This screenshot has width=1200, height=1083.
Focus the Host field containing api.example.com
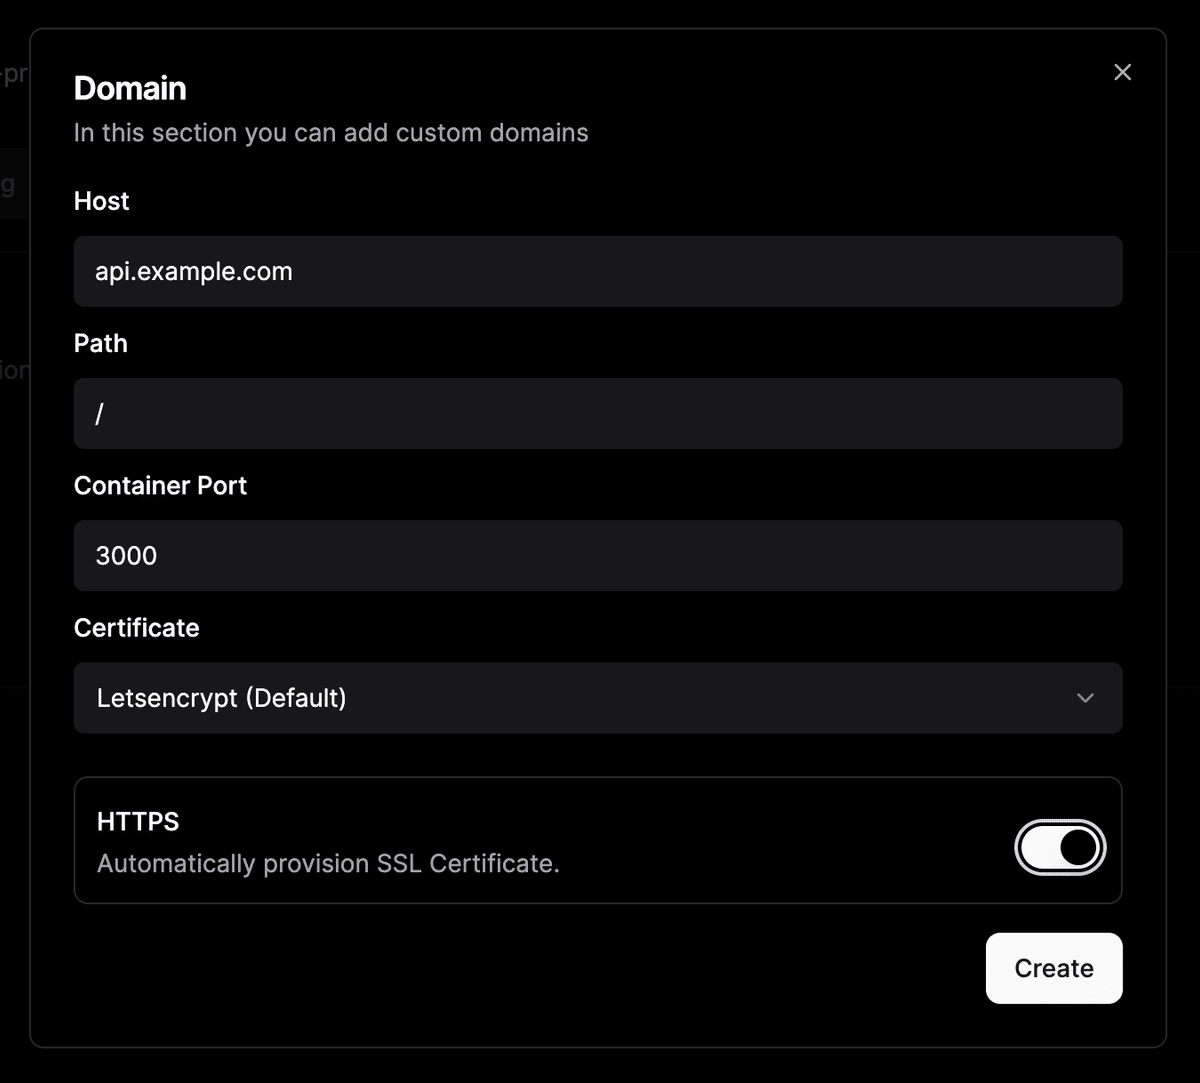tap(598, 271)
